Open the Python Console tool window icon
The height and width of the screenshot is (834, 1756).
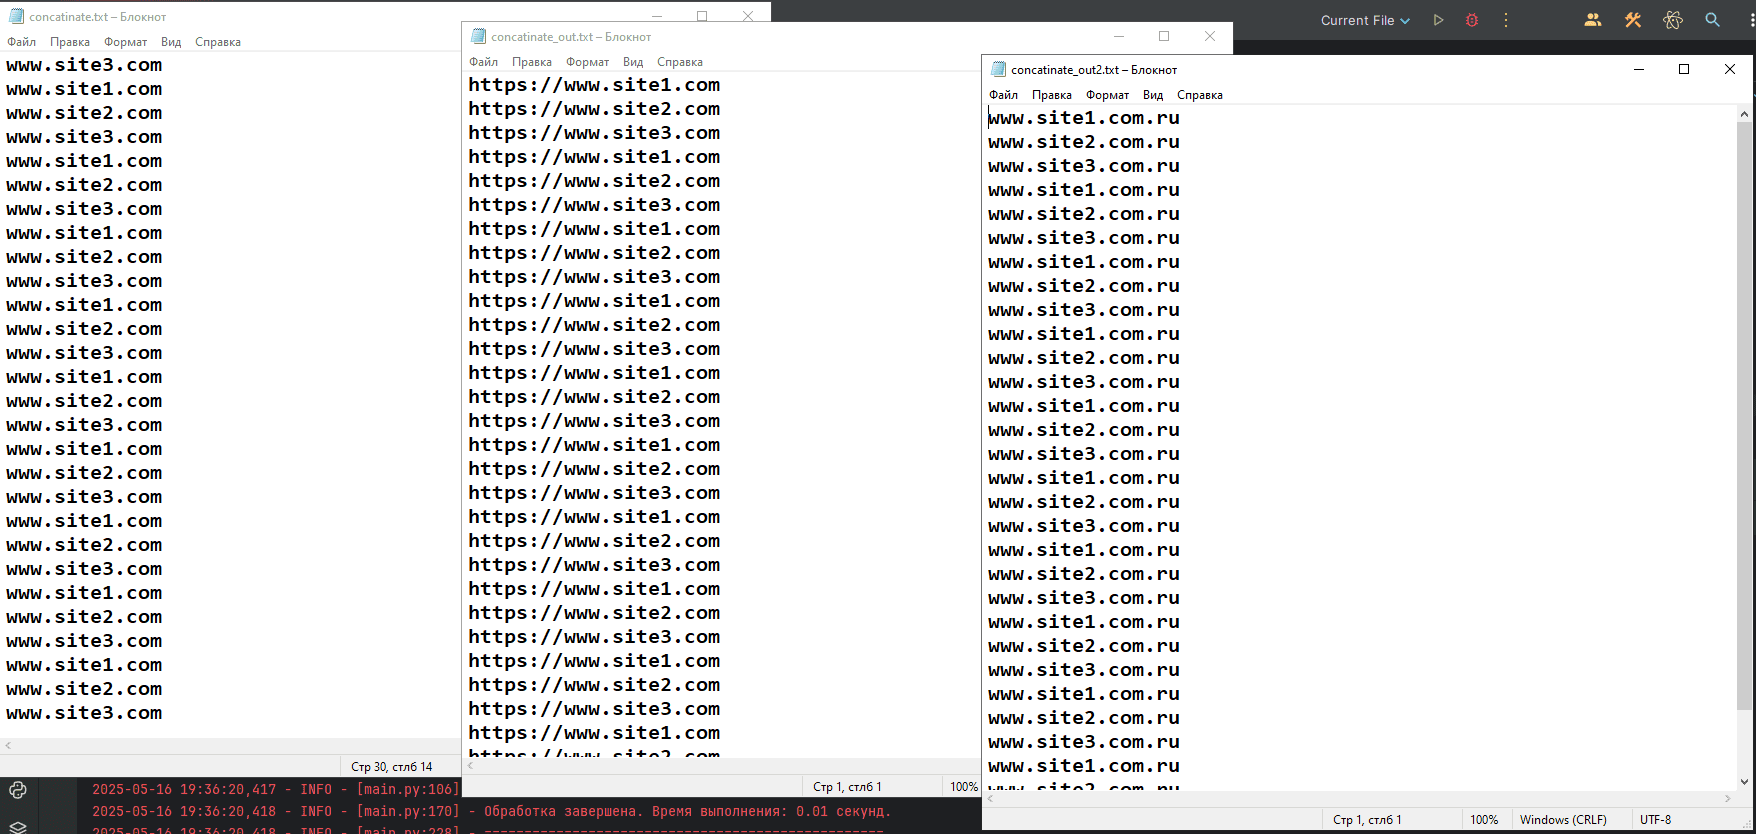18,790
